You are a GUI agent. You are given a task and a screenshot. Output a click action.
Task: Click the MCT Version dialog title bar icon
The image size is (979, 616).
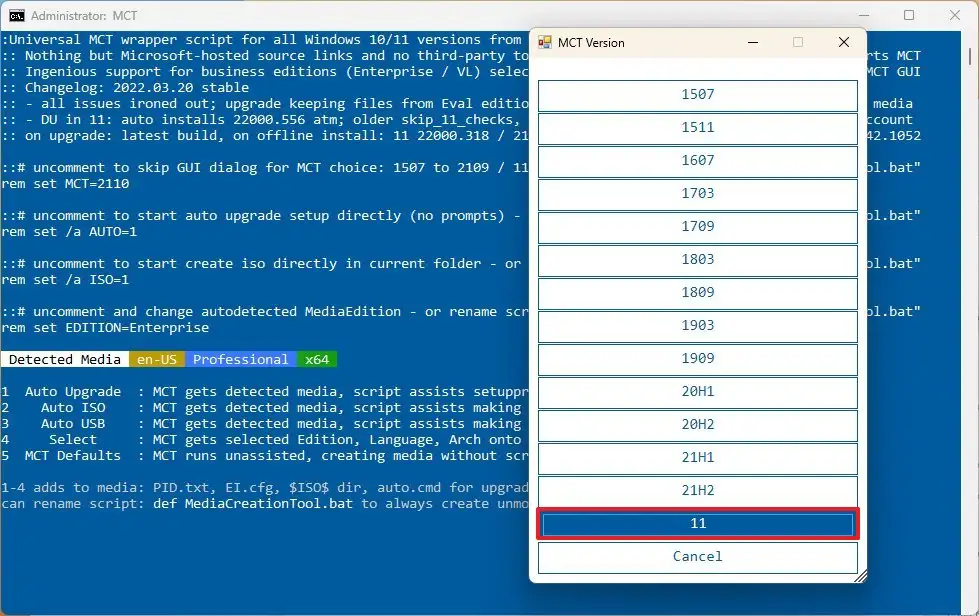pyautogui.click(x=545, y=43)
